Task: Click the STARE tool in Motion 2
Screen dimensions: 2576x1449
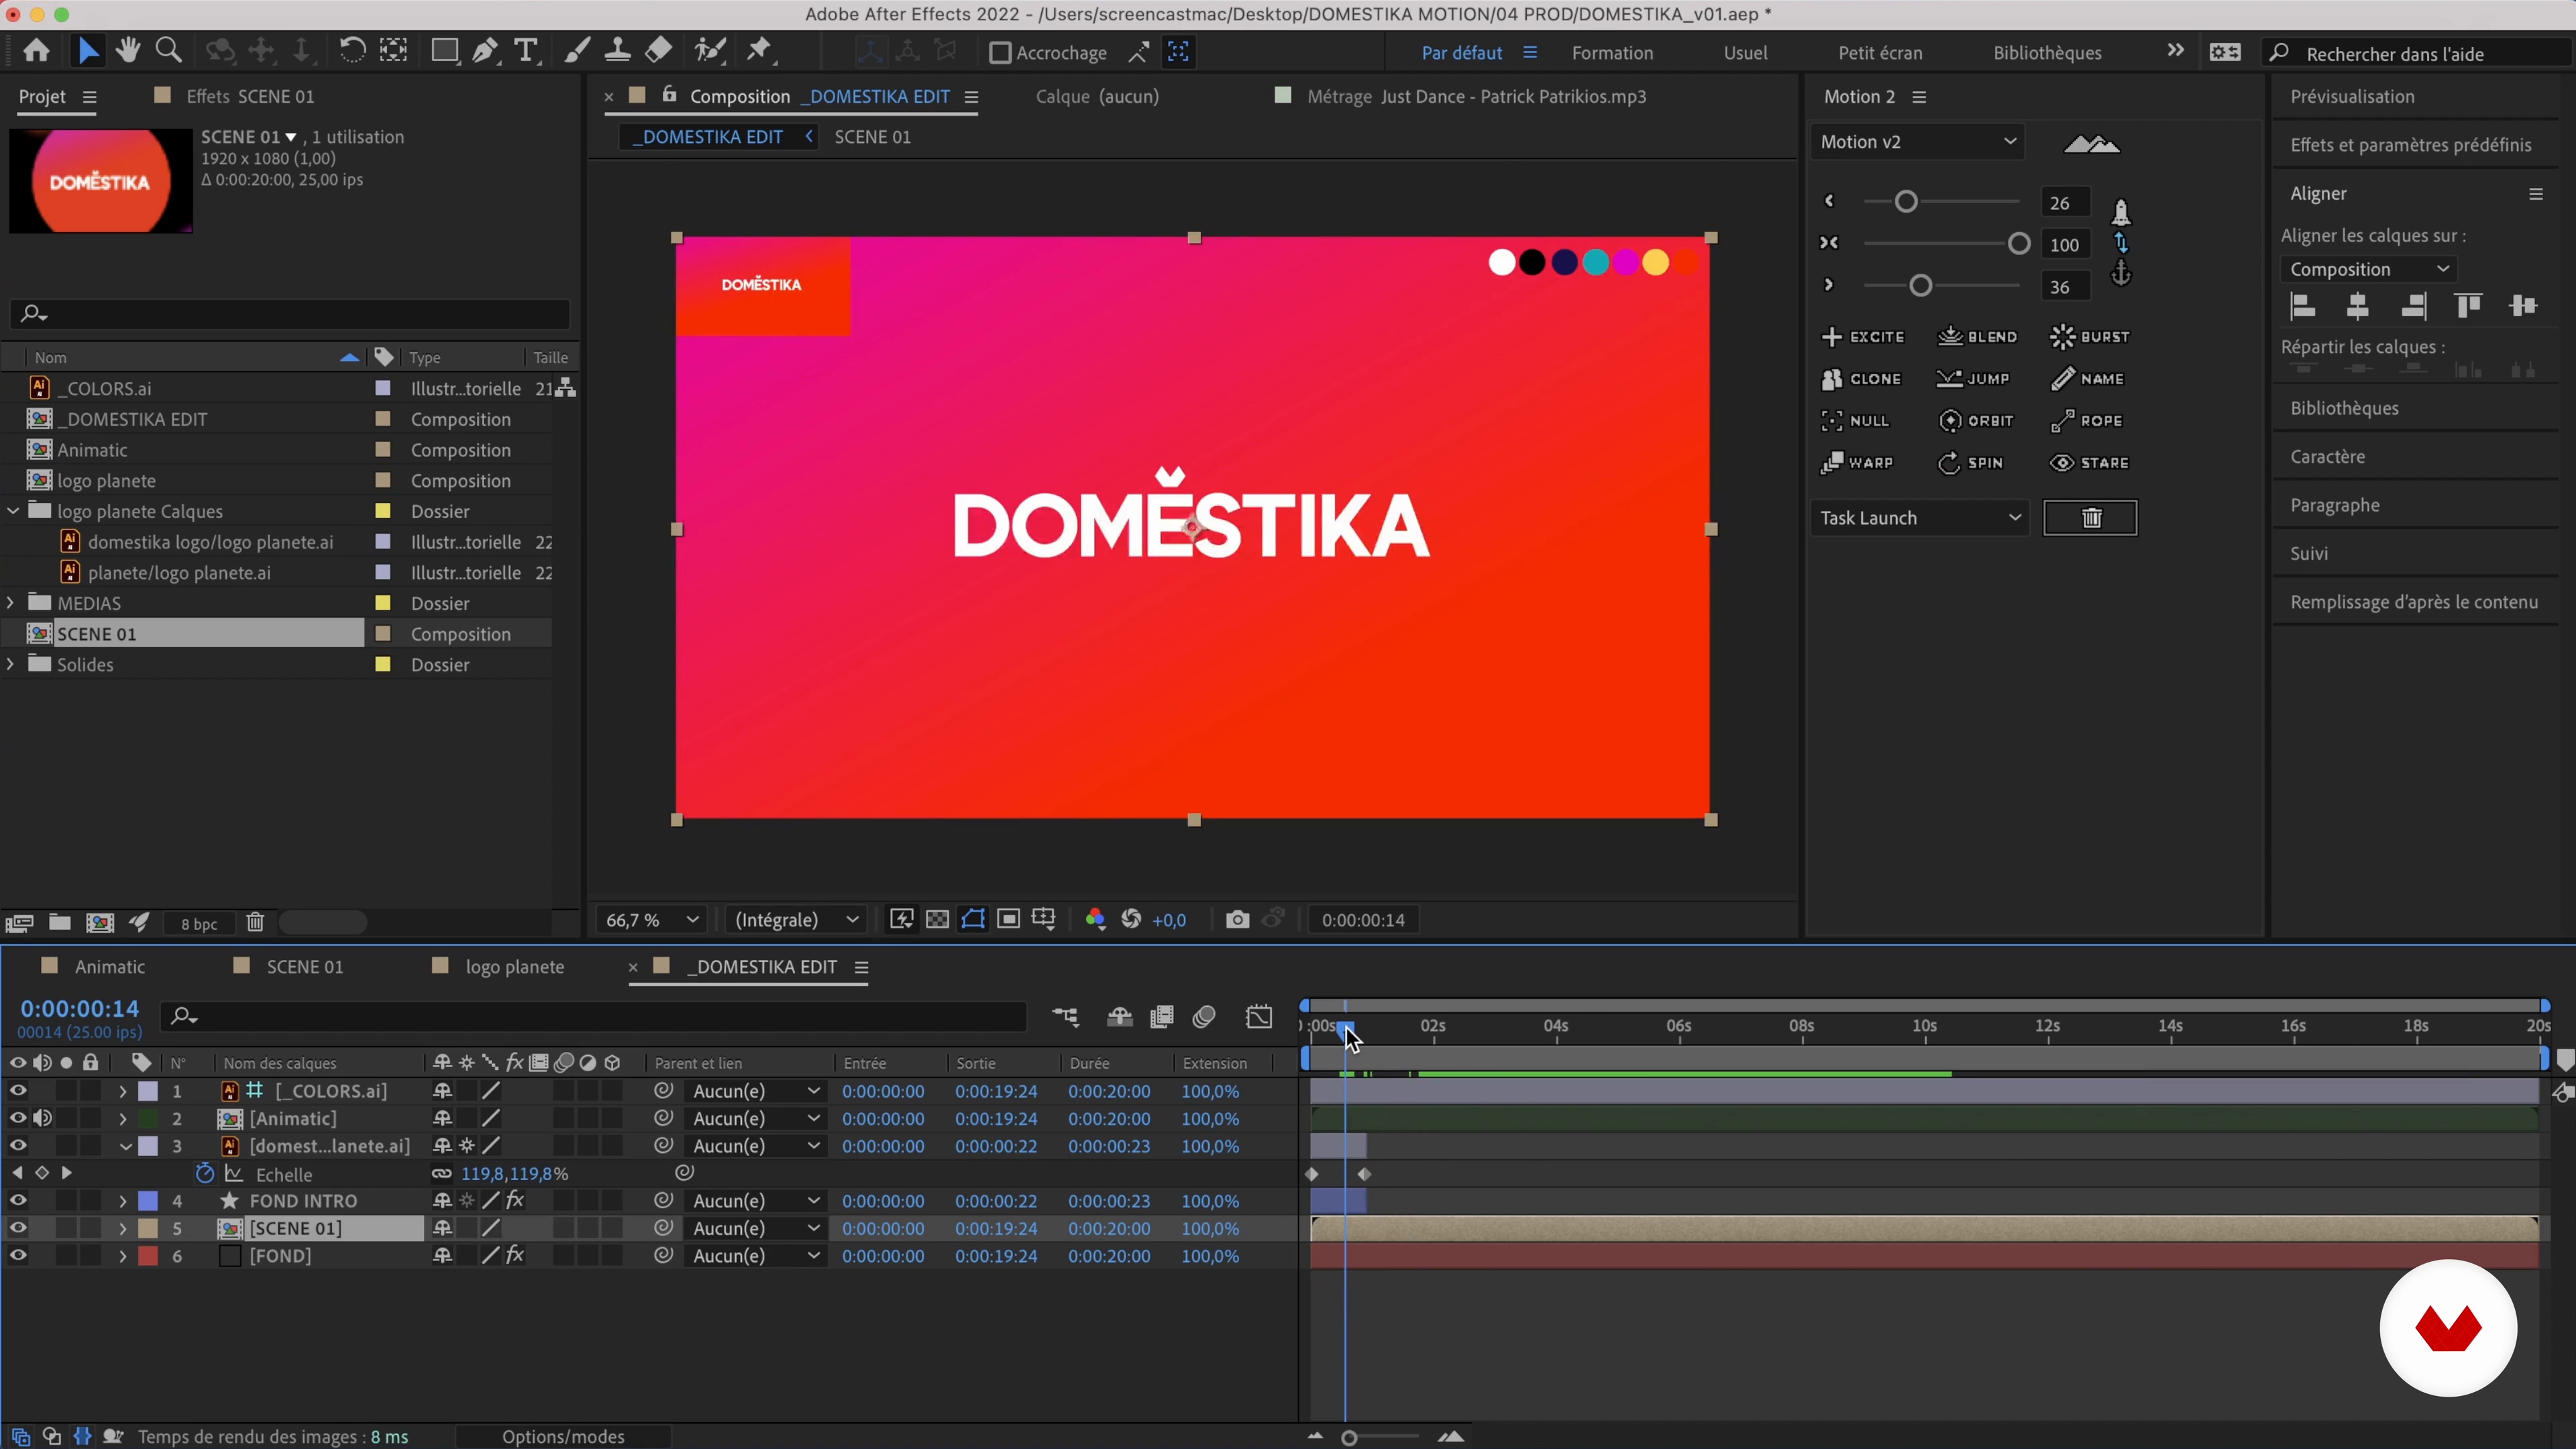Action: pyautogui.click(x=2090, y=463)
